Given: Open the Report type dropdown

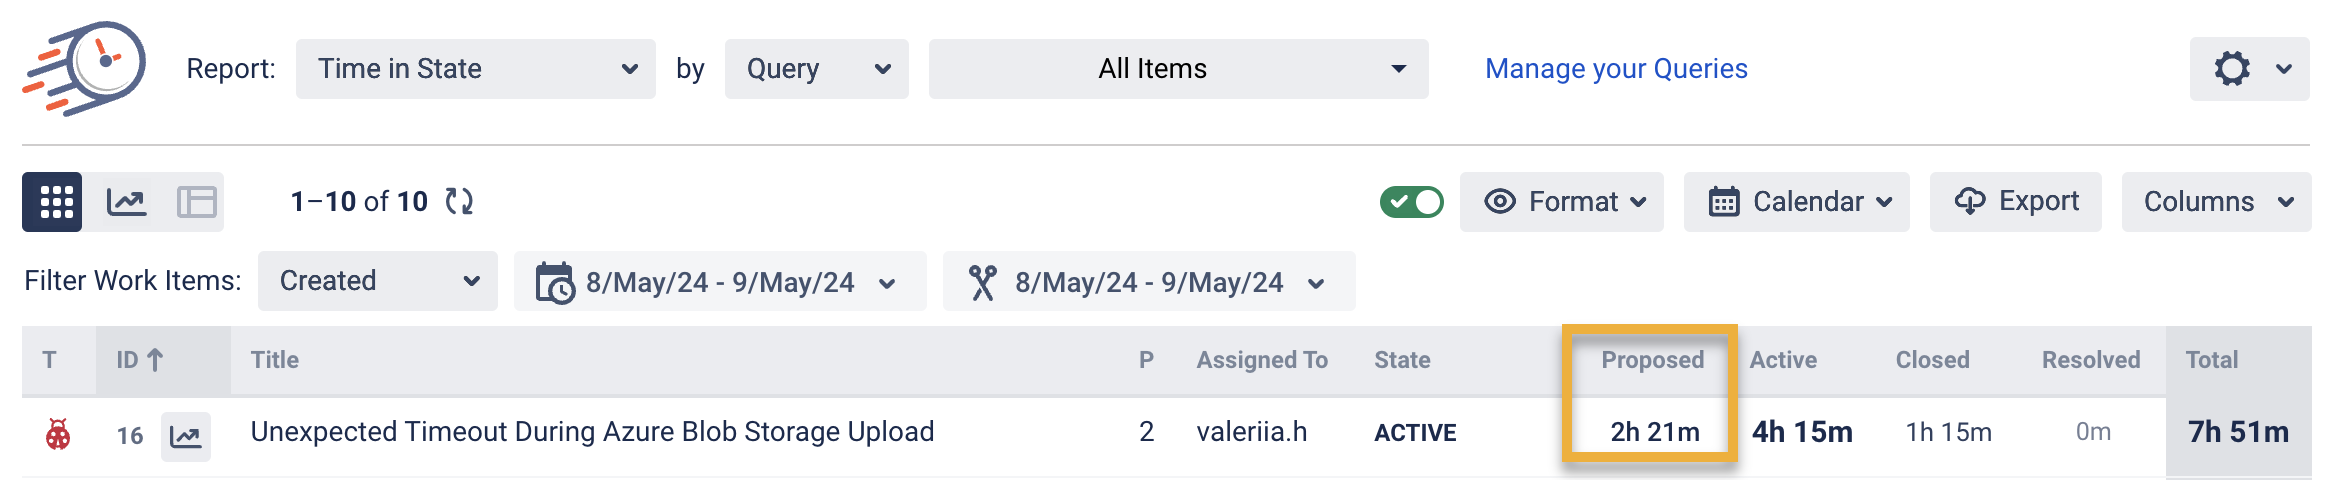Looking at the screenshot, I should pyautogui.click(x=475, y=69).
